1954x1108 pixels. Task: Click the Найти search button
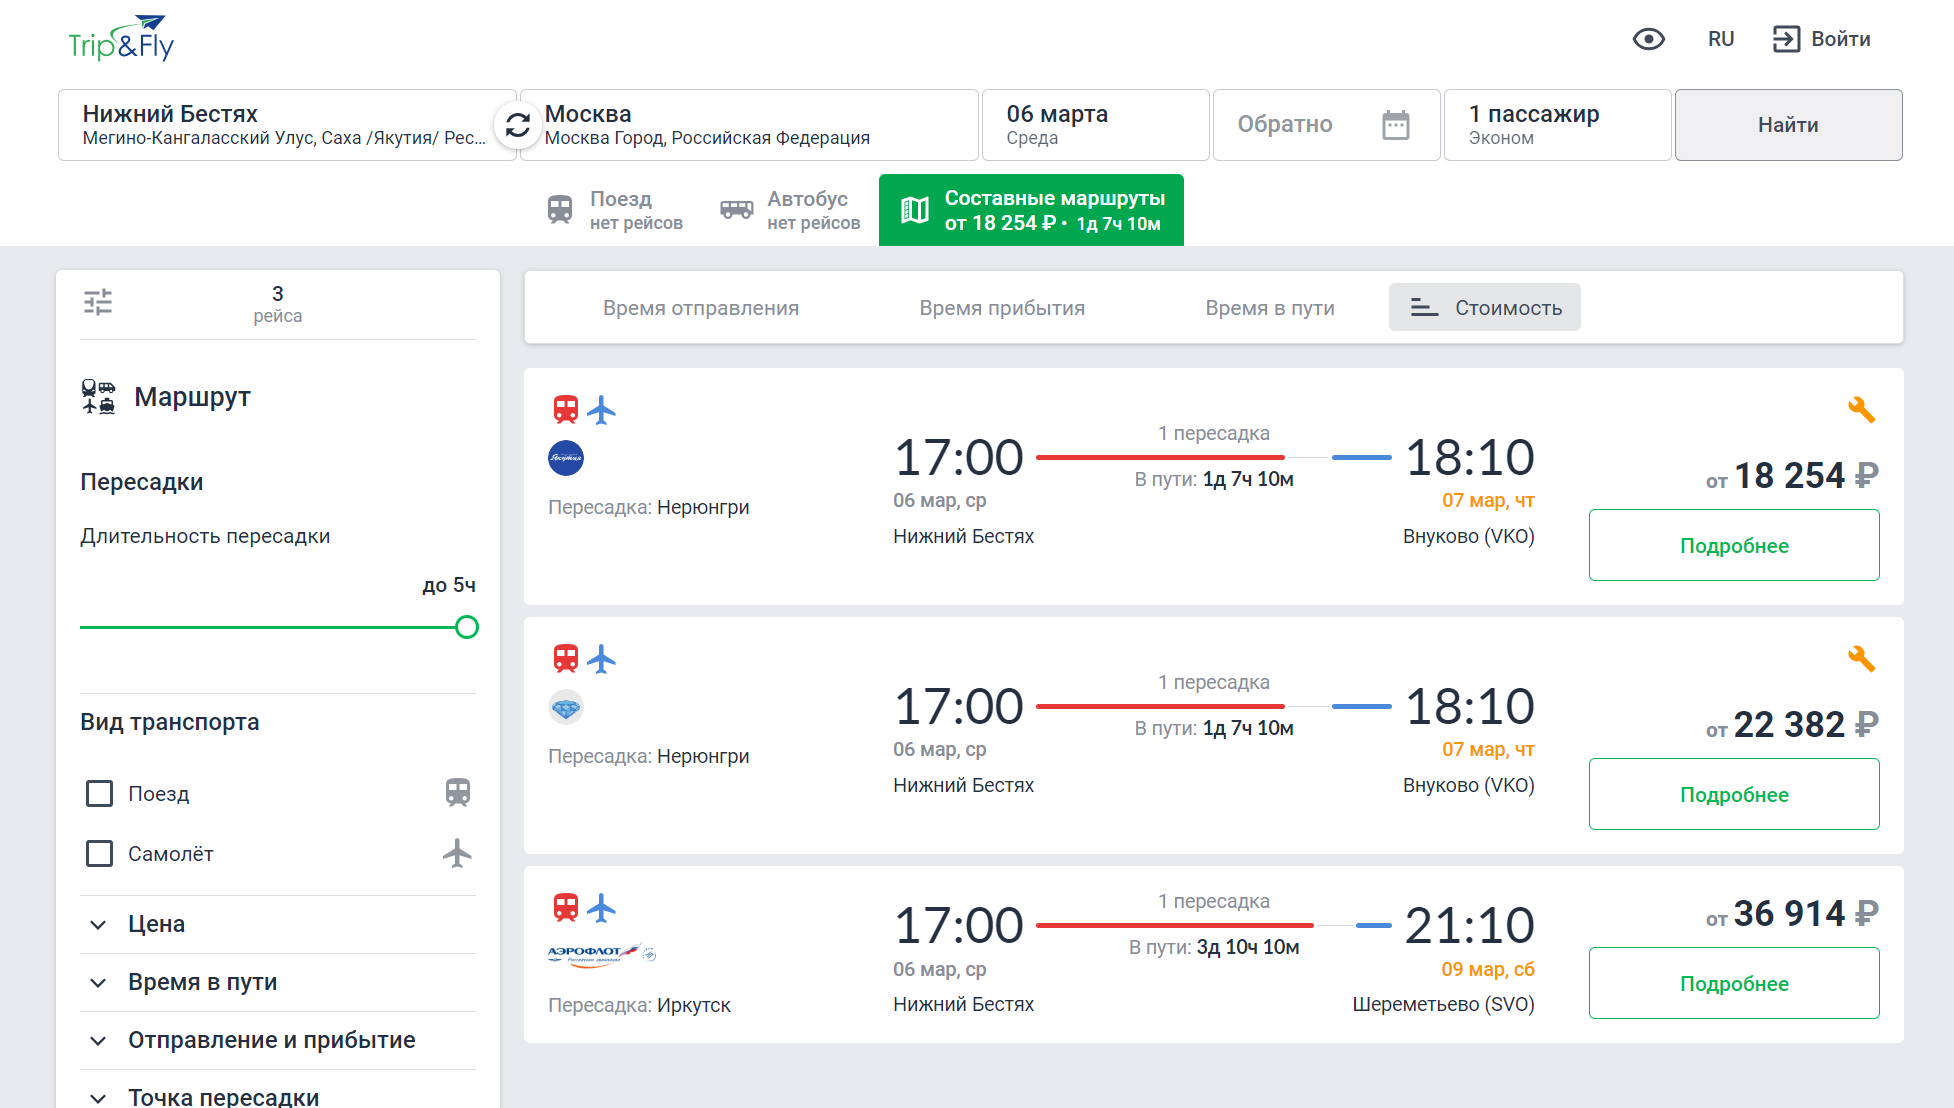[x=1789, y=125]
